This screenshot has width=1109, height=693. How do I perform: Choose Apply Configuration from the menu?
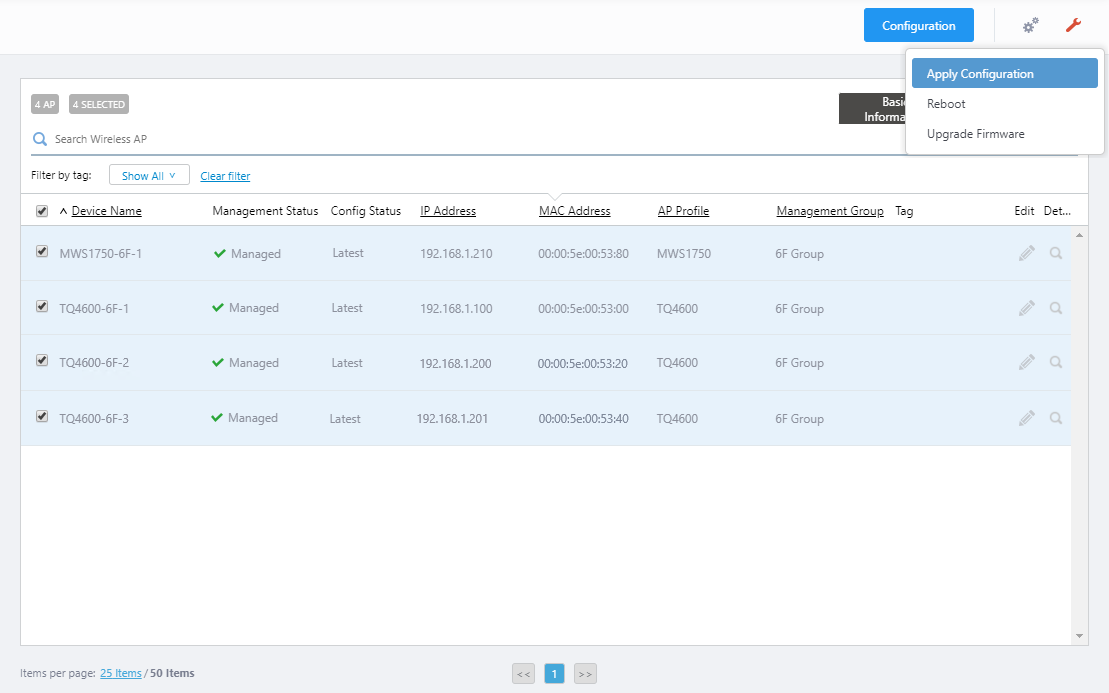(1004, 74)
